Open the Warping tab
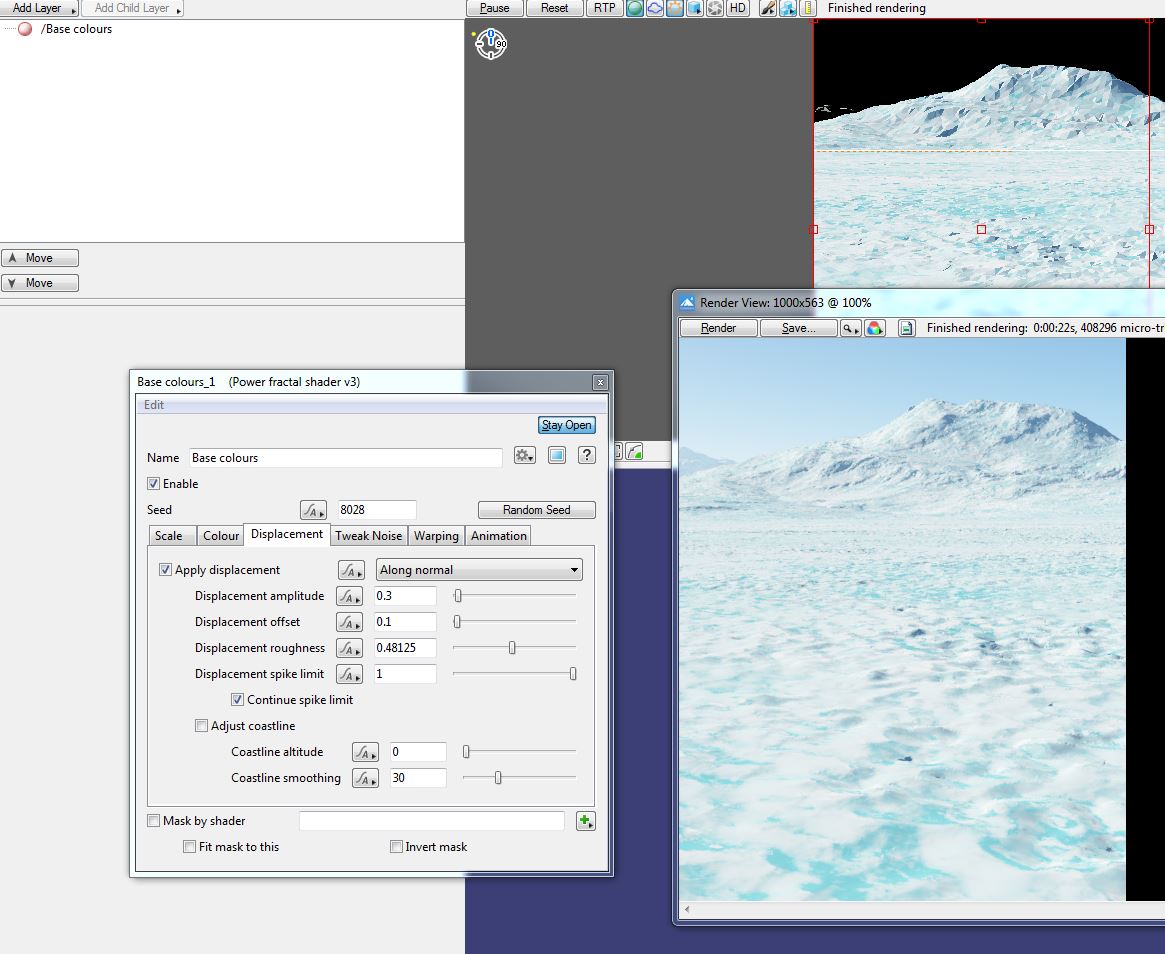 point(436,536)
